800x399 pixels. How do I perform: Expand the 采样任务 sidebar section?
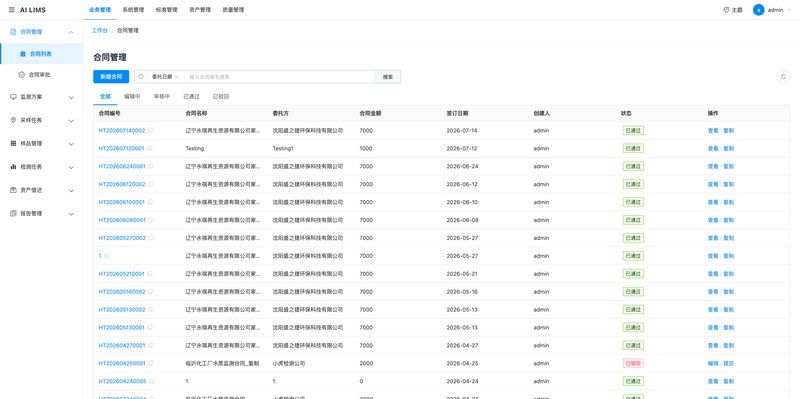[x=71, y=121]
